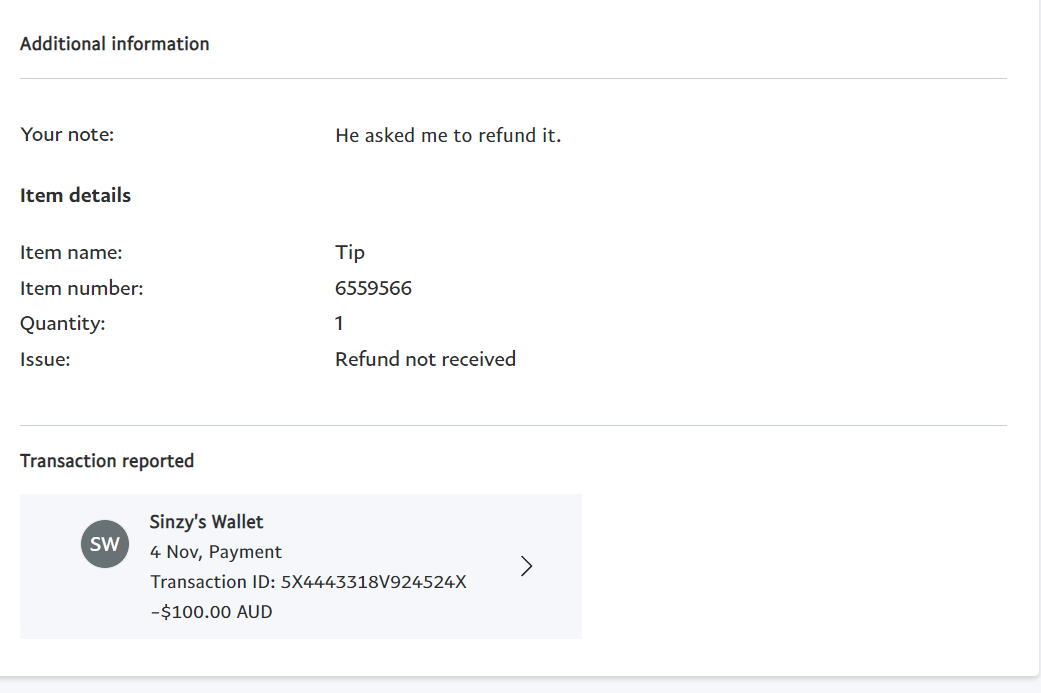The image size is (1041, 693).
Task: Select the 'Refund not received' issue text
Action: [426, 359]
